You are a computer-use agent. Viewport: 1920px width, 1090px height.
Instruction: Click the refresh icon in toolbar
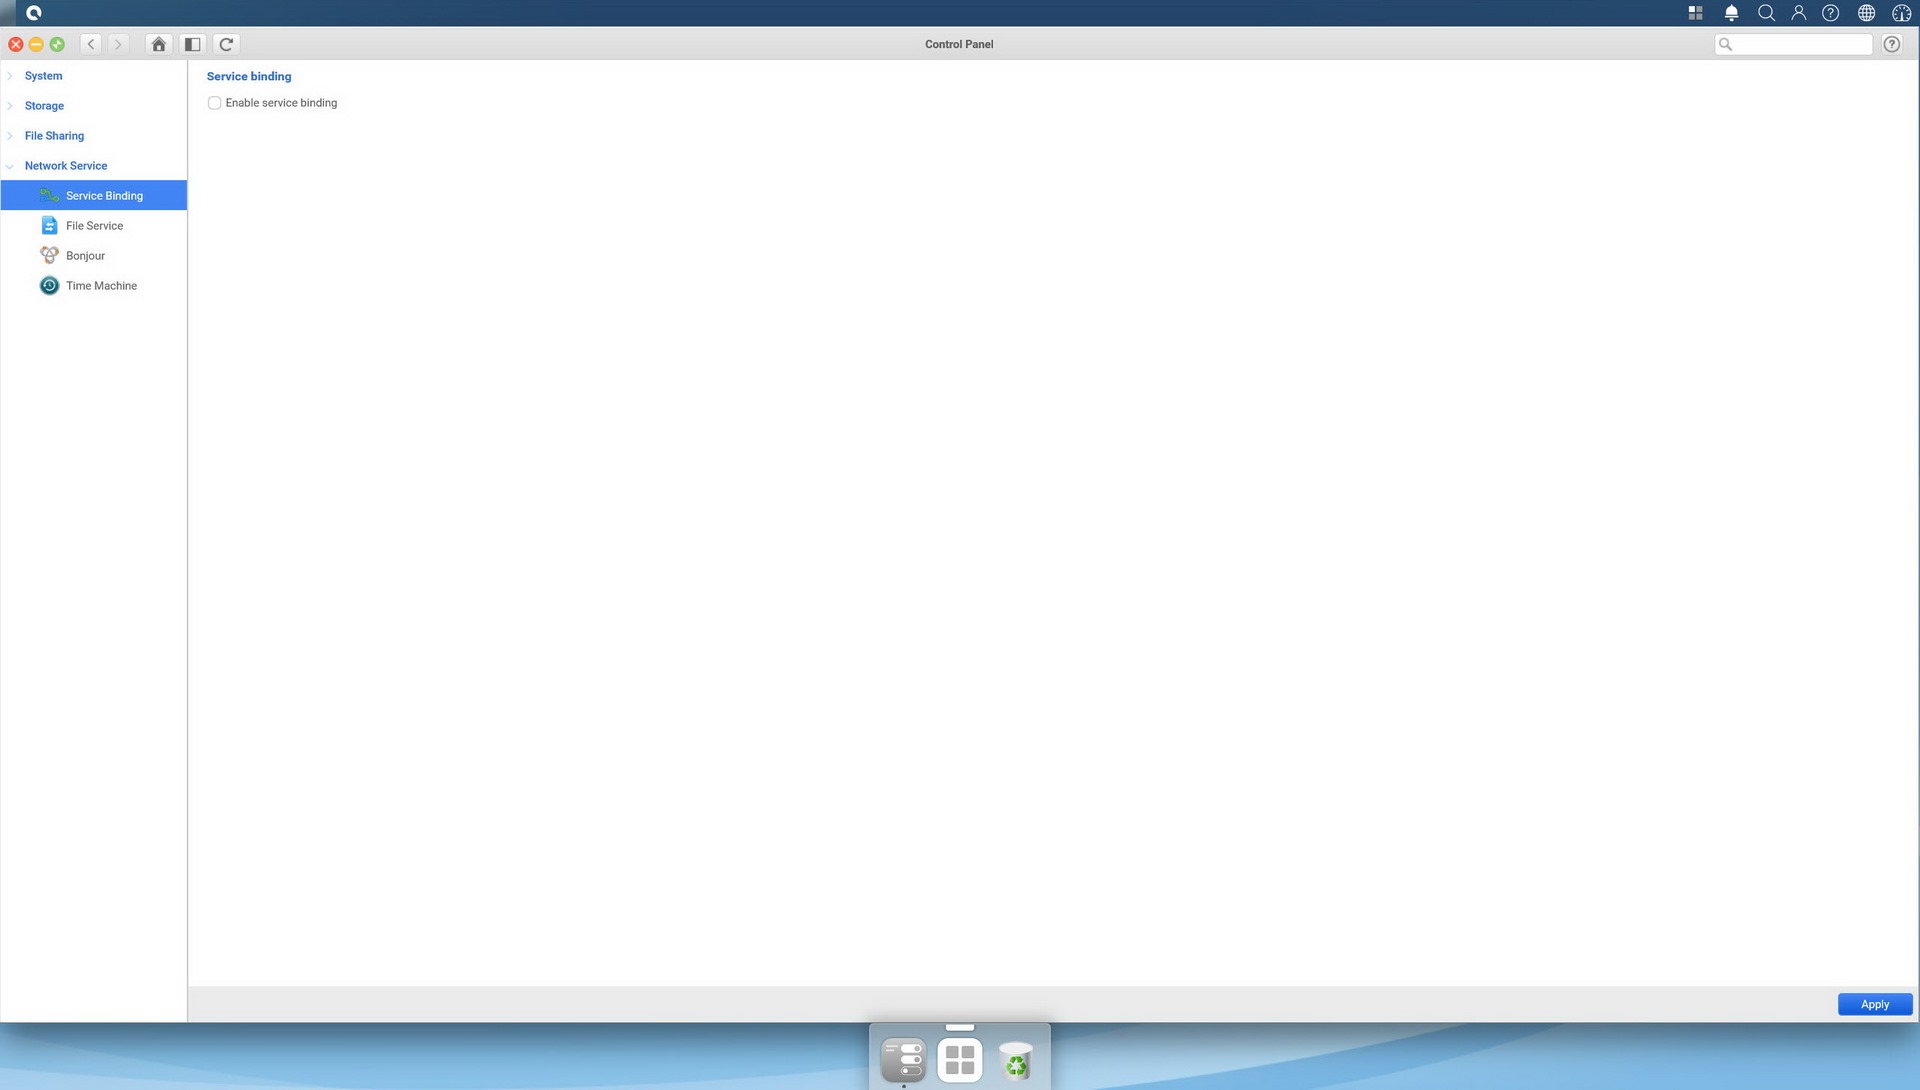(226, 44)
